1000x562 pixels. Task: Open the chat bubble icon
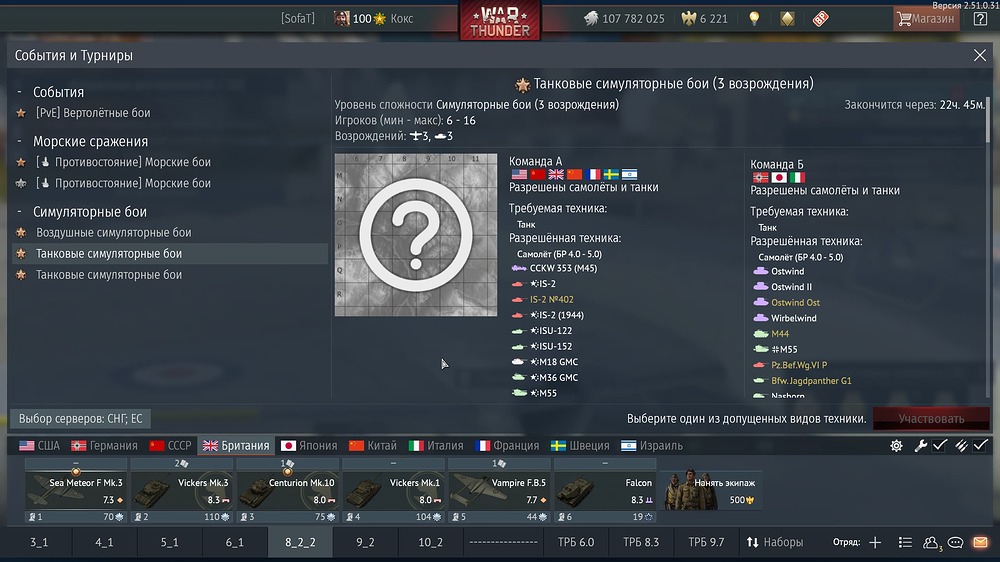[955, 542]
